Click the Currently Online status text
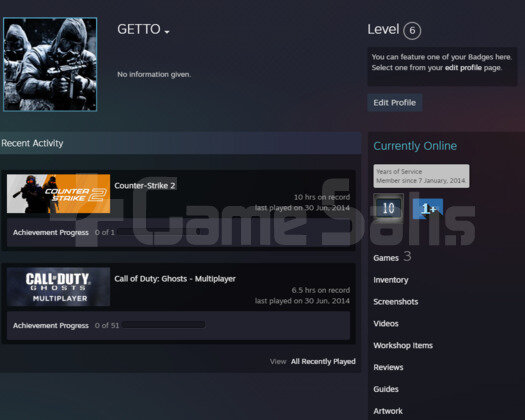This screenshot has width=525, height=420. [415, 146]
